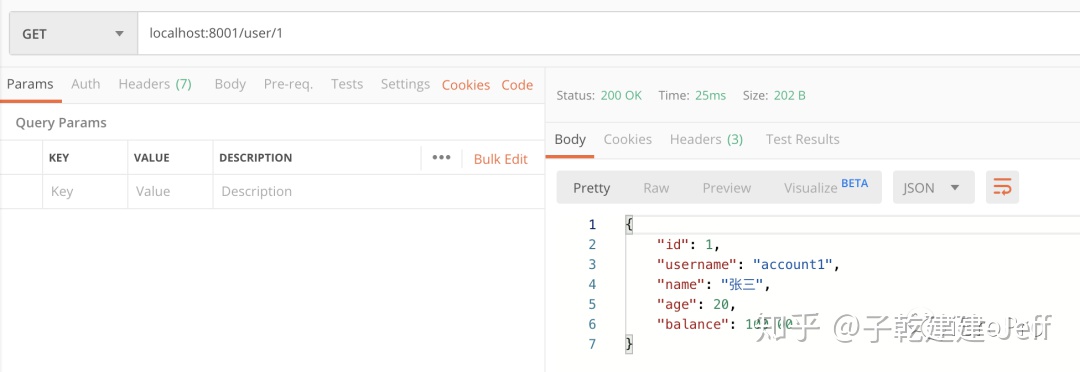Image resolution: width=1080 pixels, height=372 pixels.
Task: Click the Value input in Query Params
Action: pos(170,192)
